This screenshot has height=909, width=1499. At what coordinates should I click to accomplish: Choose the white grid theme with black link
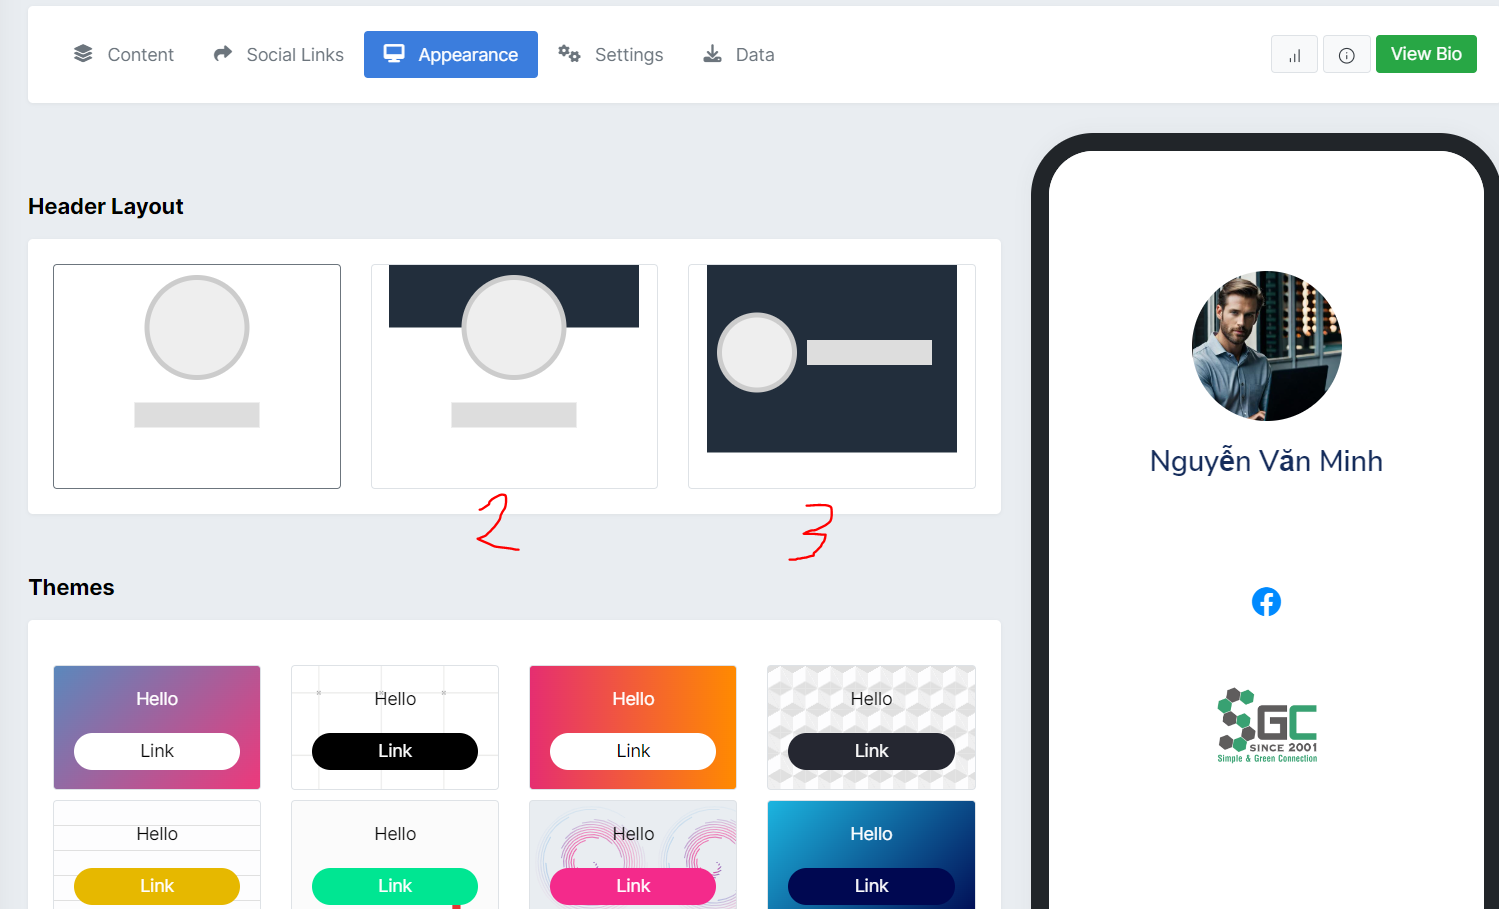pos(395,727)
